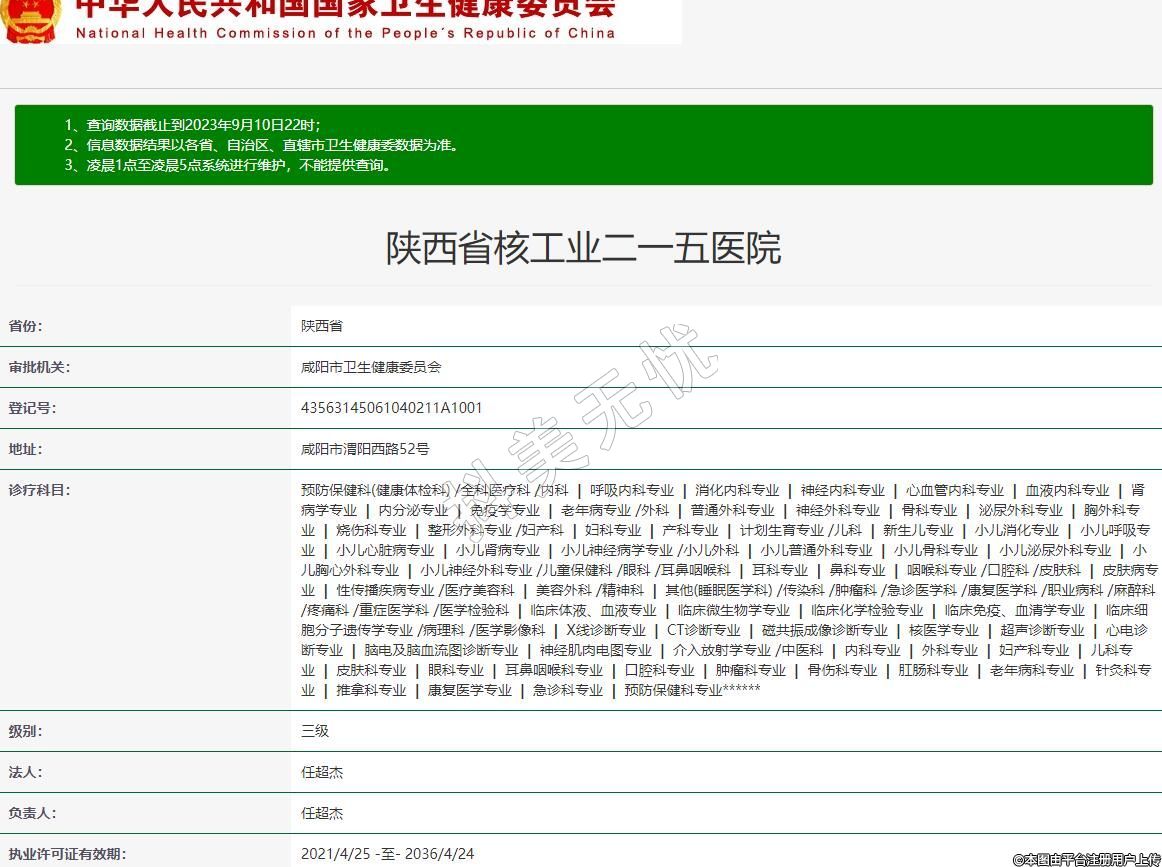The image size is (1162, 867).
Task: Click the registration number 43563145061040211A1001
Action: point(391,408)
